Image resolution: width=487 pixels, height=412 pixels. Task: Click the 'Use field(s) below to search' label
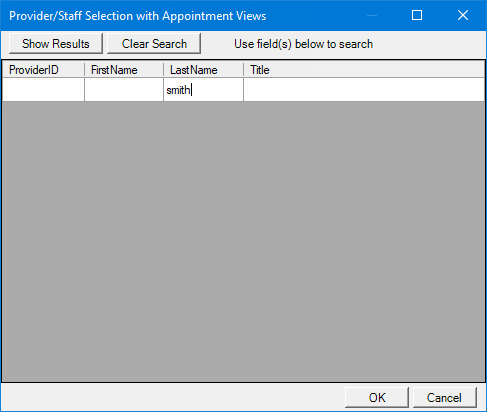point(303,44)
